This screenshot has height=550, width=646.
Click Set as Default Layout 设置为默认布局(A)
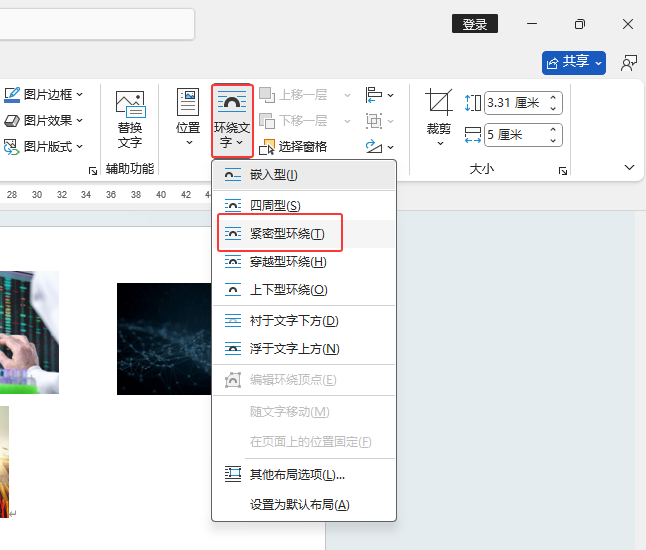click(304, 504)
